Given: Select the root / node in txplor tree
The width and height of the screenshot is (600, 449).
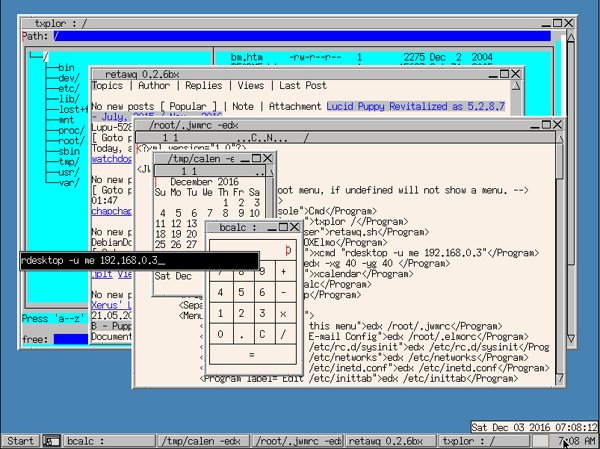Looking at the screenshot, I should point(46,57).
